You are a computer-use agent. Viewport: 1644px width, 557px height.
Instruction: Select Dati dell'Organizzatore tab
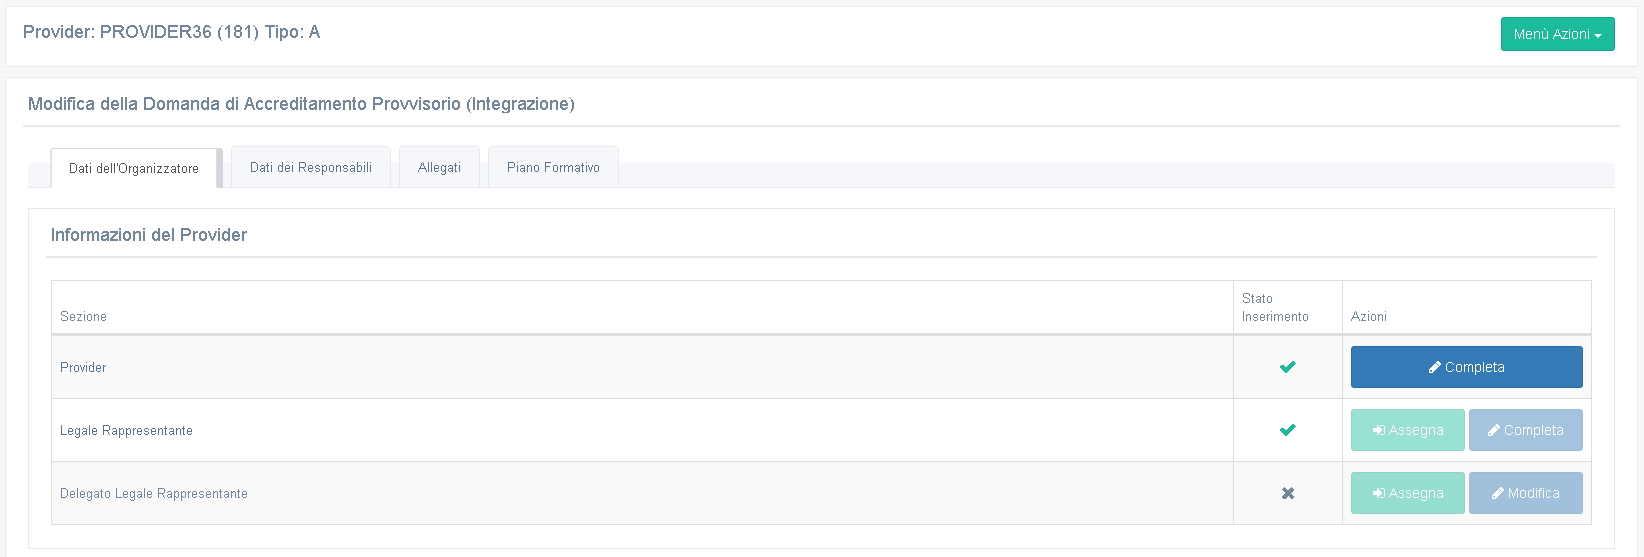click(x=134, y=168)
